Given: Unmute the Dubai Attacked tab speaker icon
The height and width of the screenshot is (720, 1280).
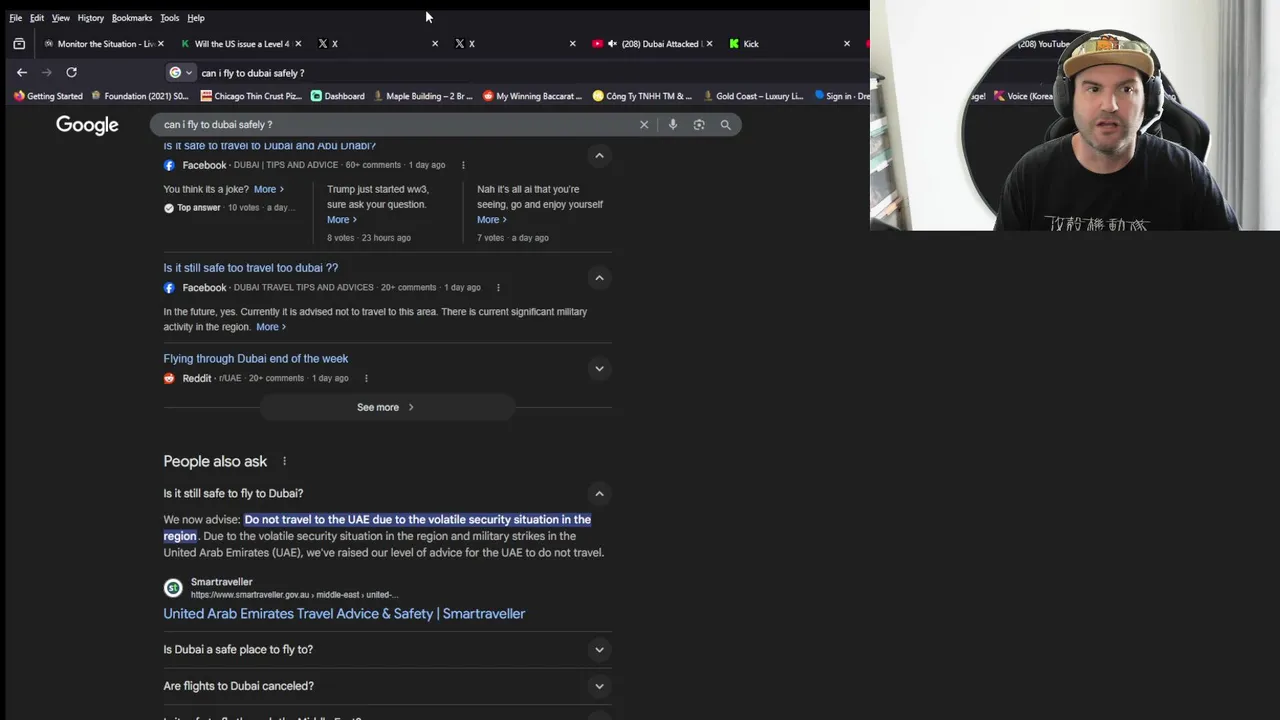Looking at the screenshot, I should click(612, 44).
